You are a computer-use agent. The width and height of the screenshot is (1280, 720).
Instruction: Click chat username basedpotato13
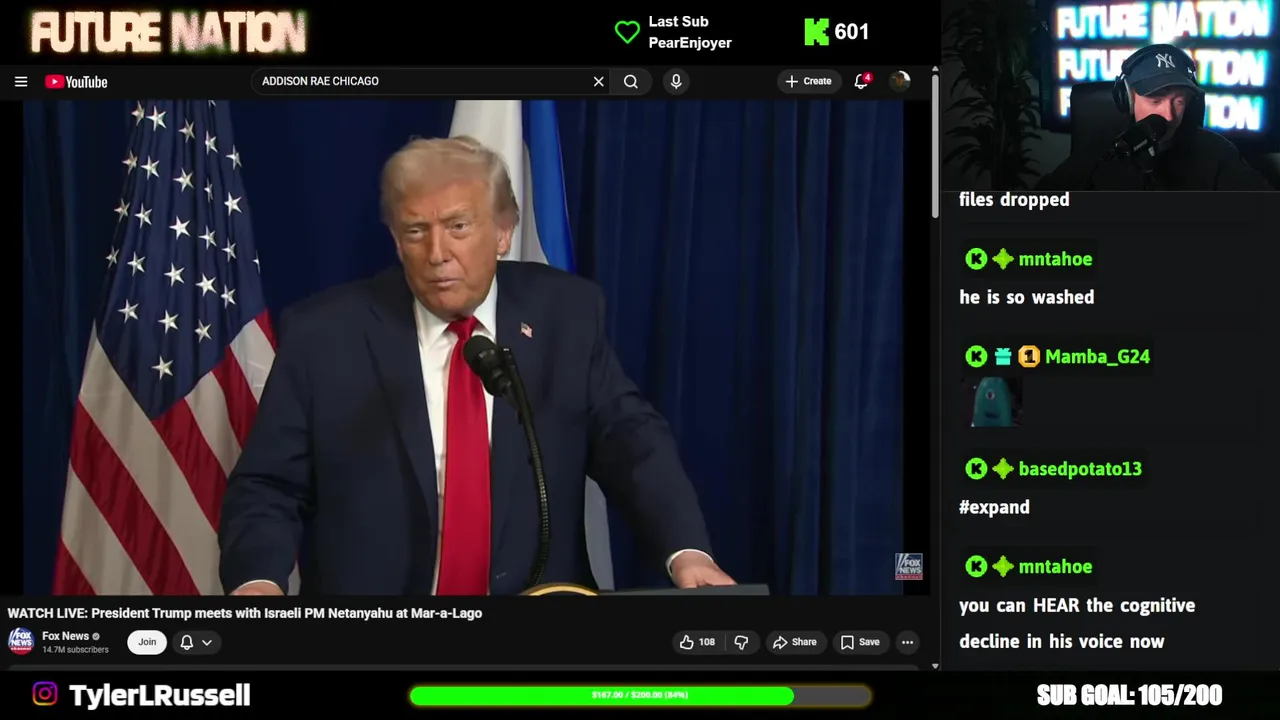1079,469
